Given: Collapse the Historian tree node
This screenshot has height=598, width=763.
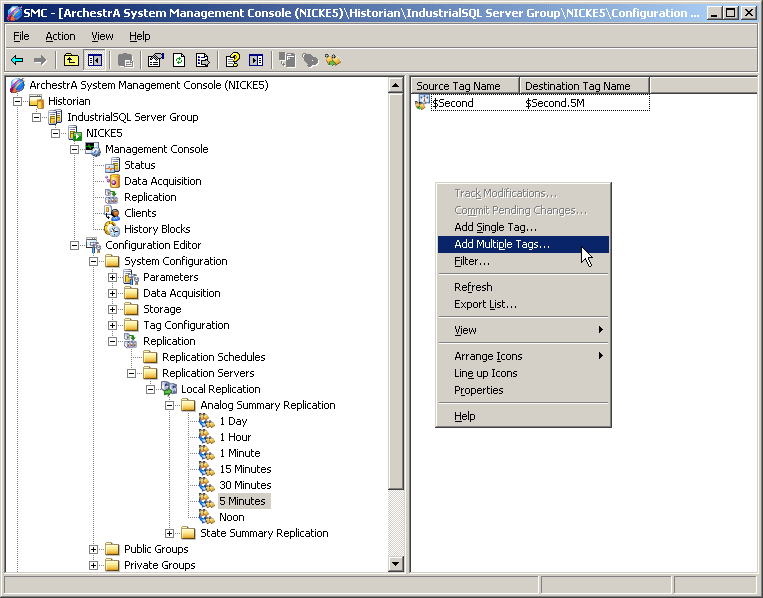Looking at the screenshot, I should 18,101.
